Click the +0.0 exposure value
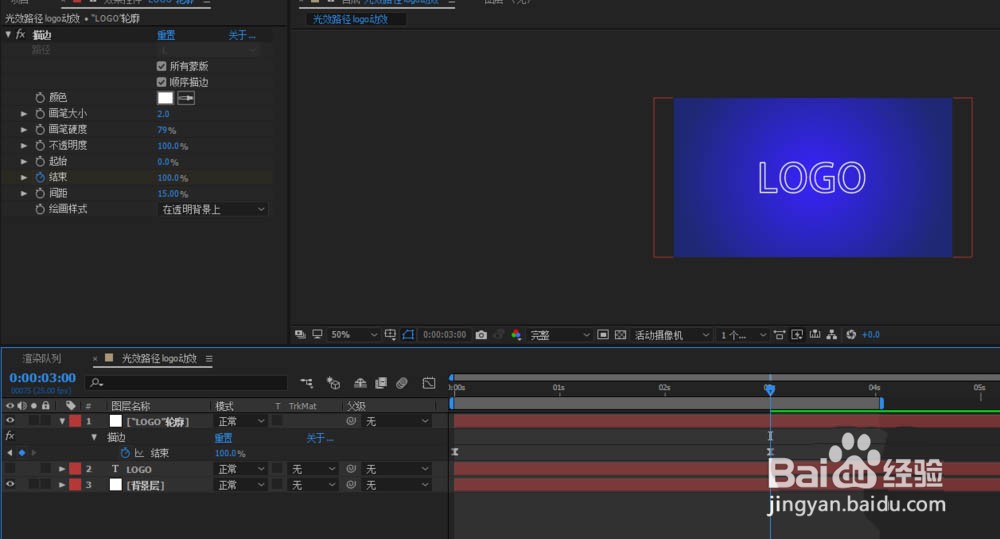 pyautogui.click(x=871, y=334)
